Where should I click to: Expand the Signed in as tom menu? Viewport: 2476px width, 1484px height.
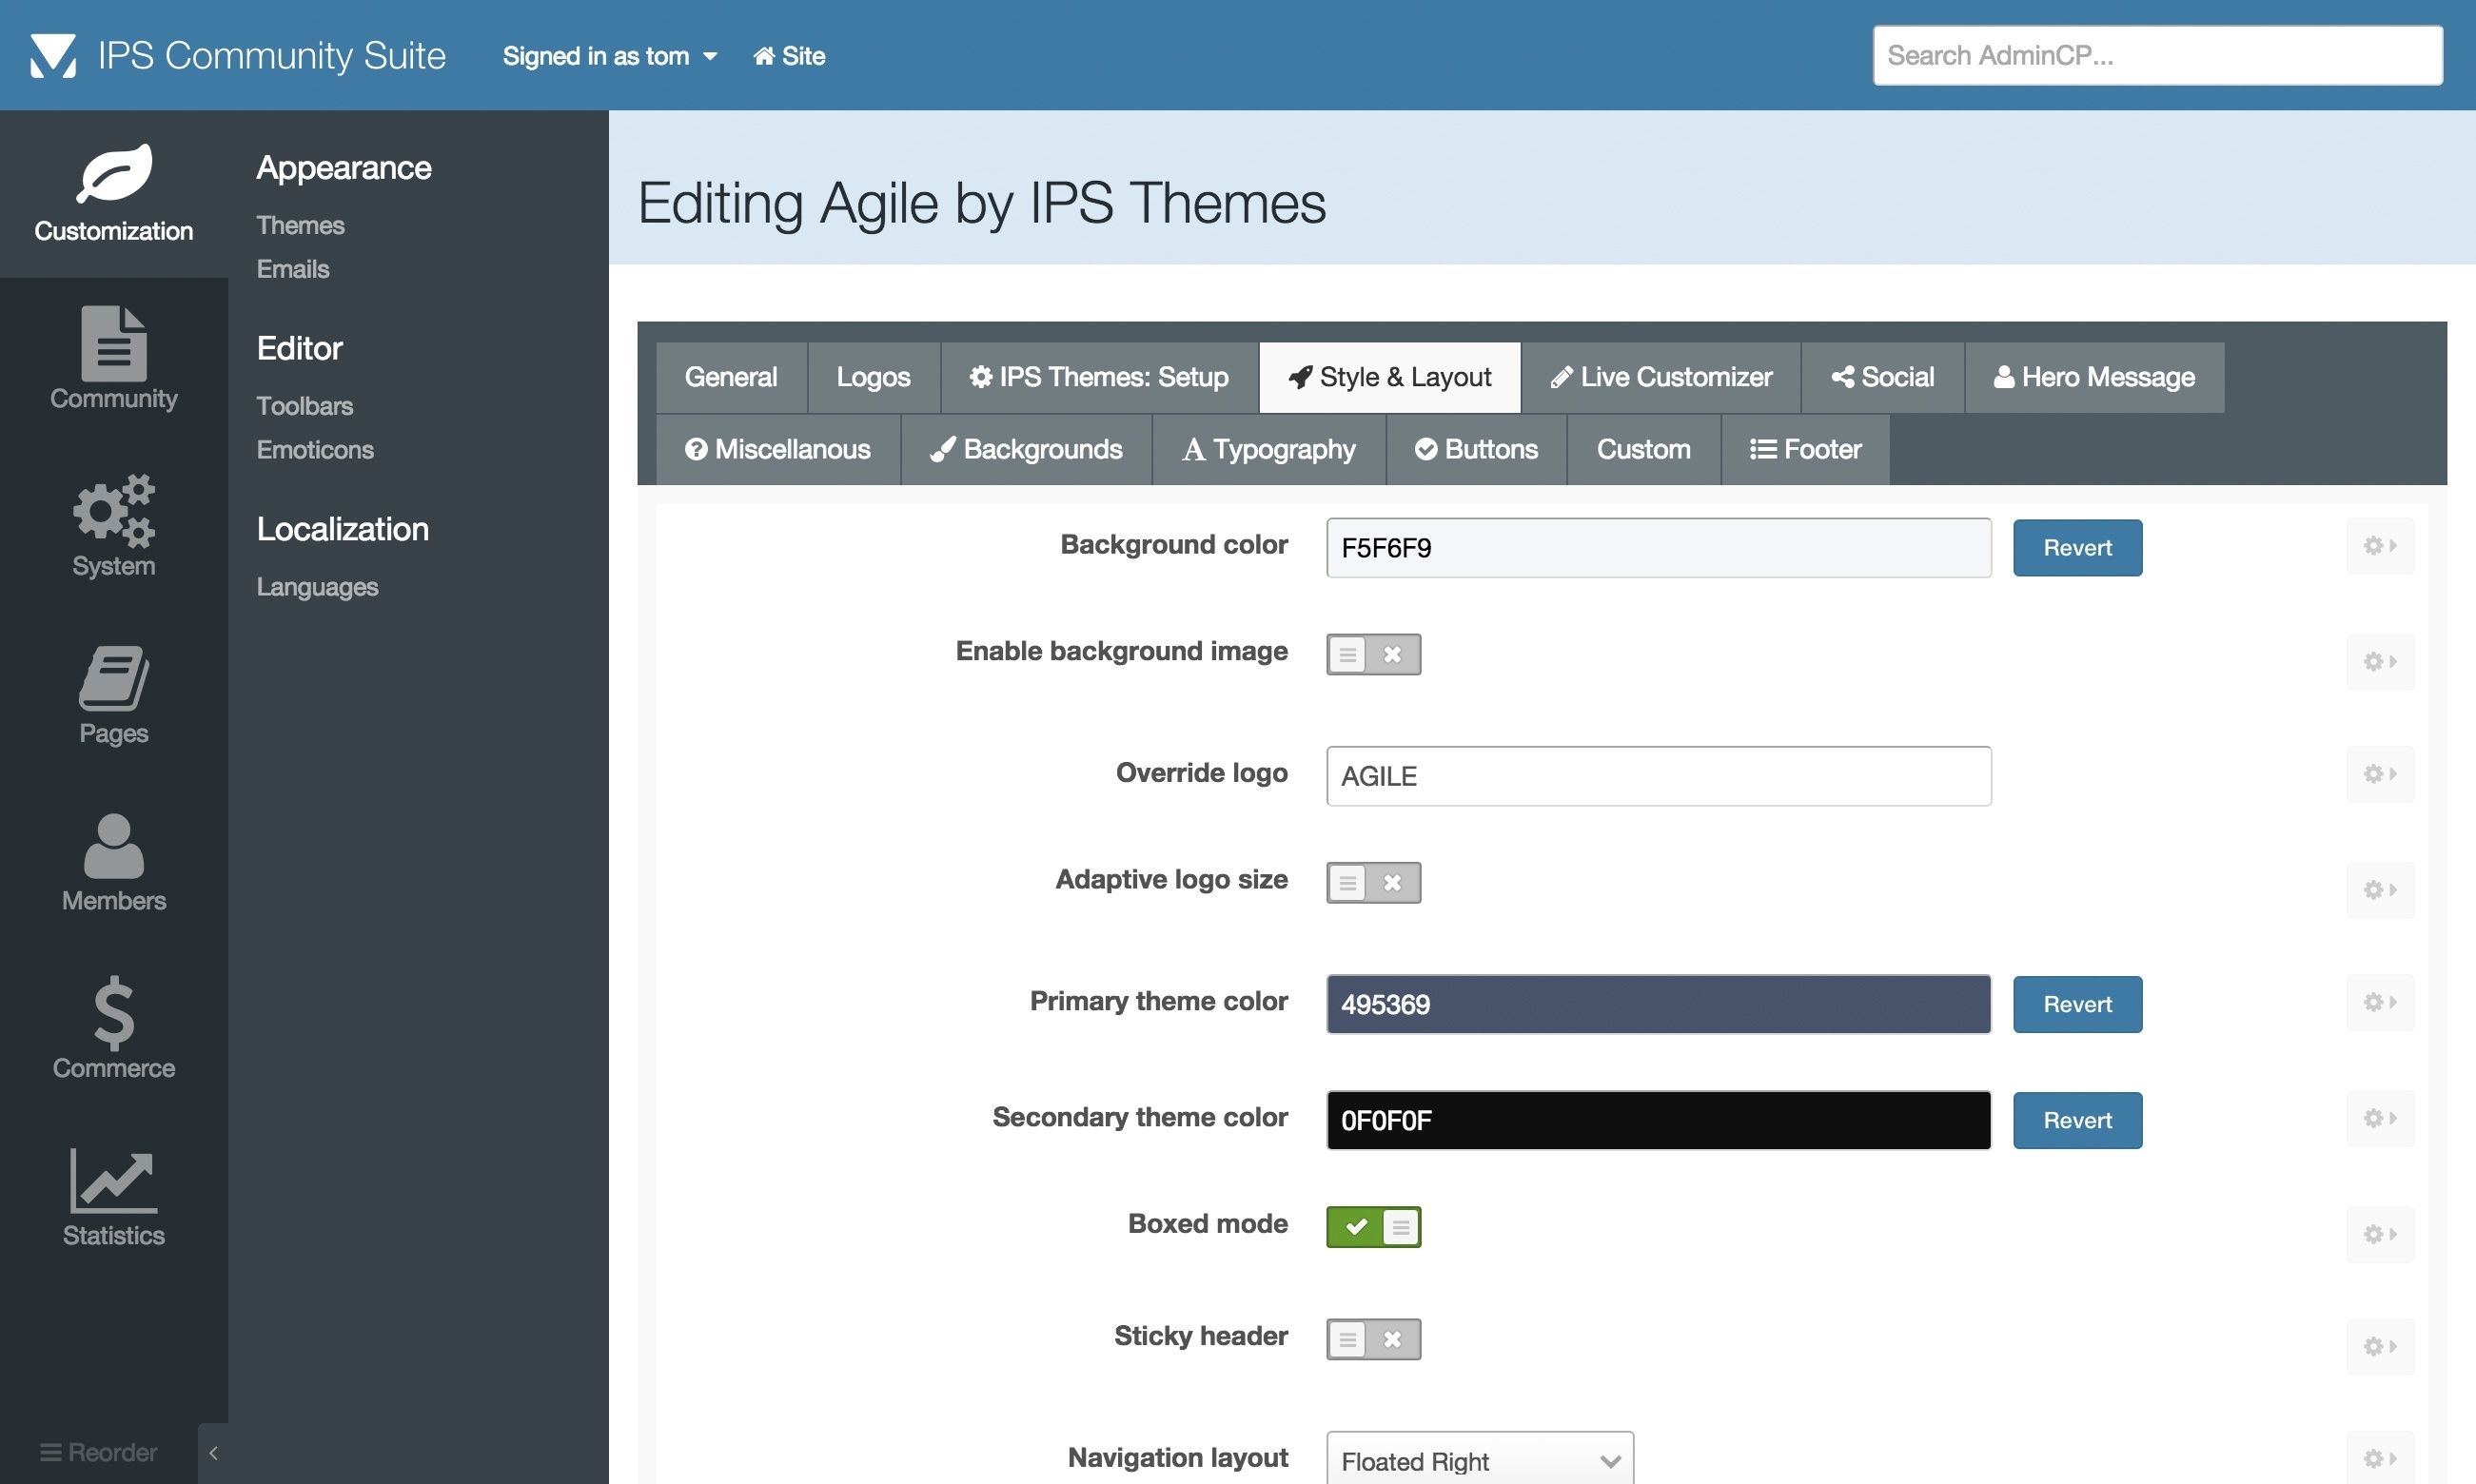609,56
